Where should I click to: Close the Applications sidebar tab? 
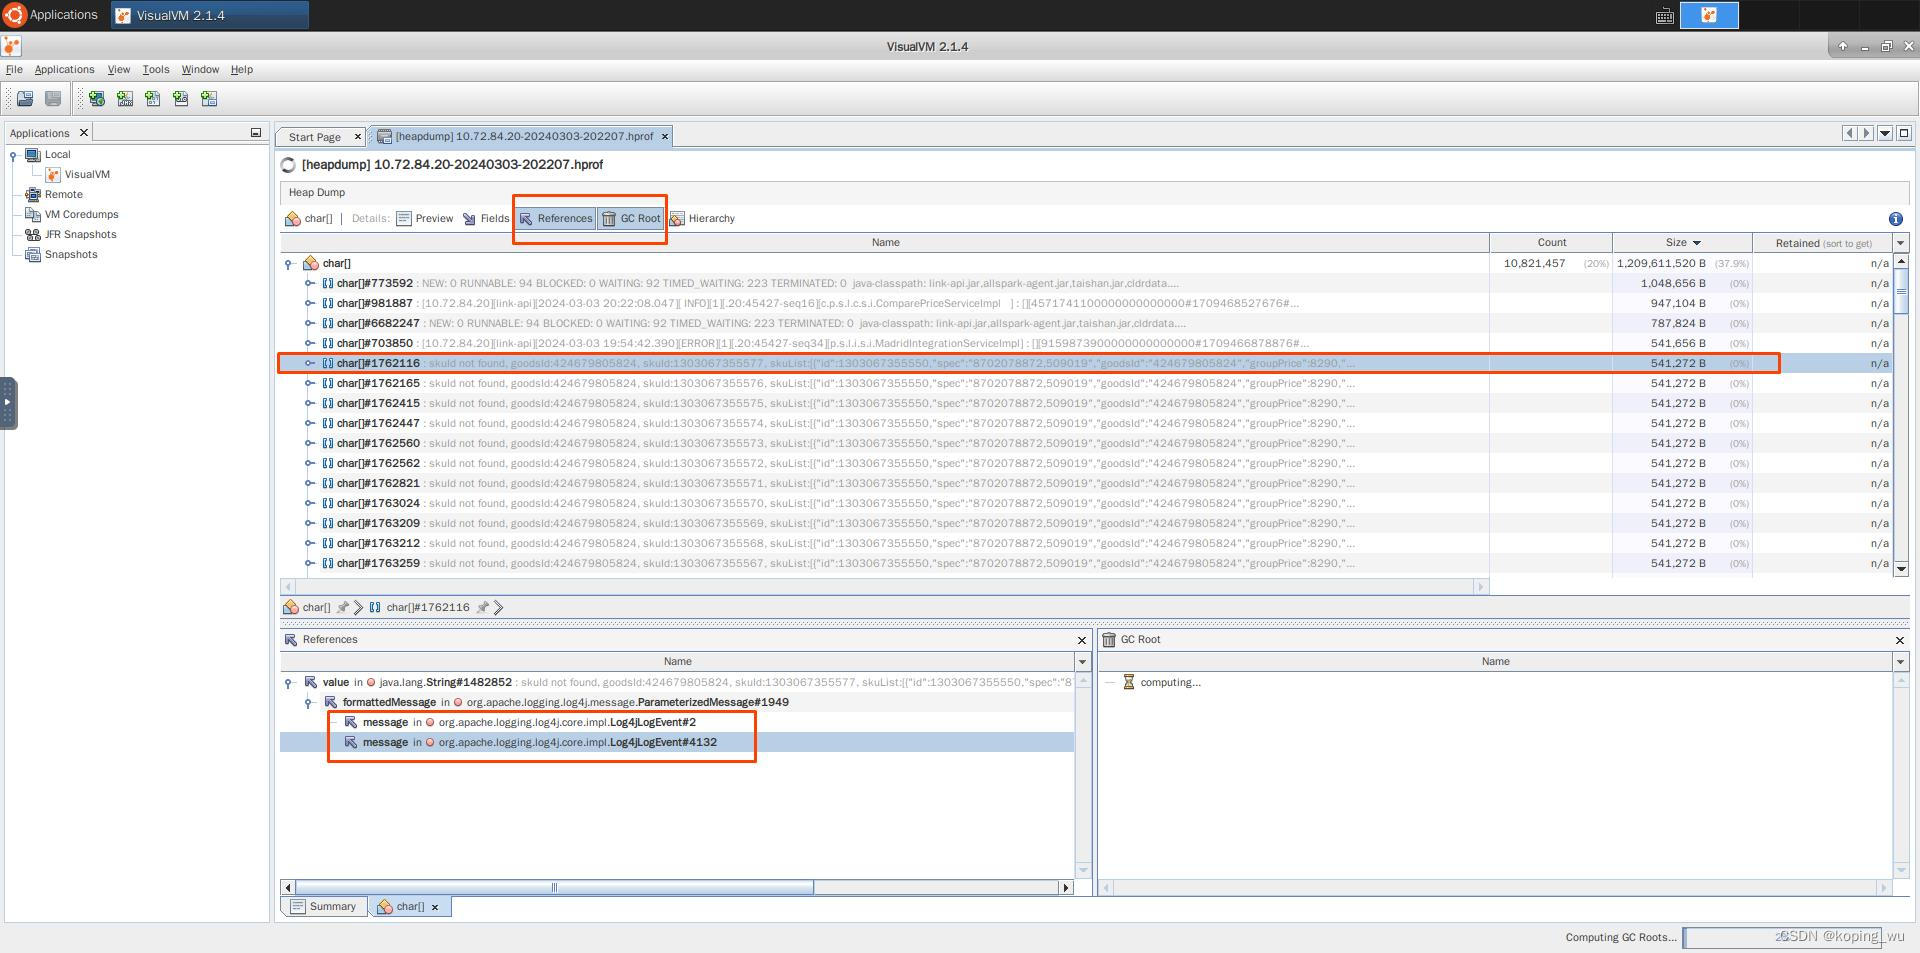coord(84,132)
